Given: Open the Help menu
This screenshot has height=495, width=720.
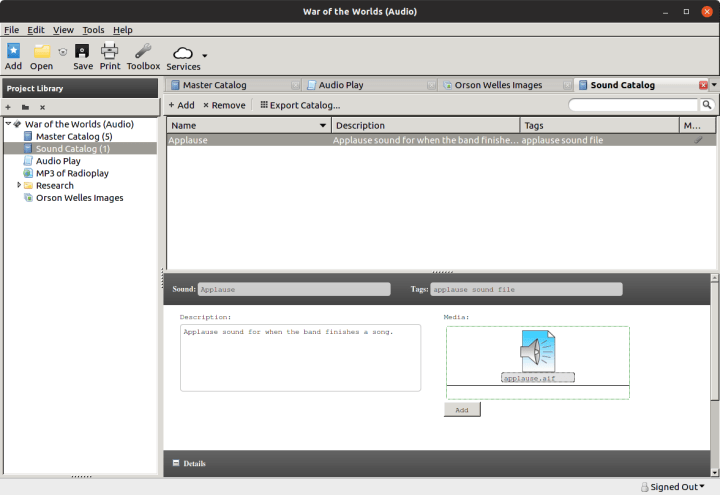Looking at the screenshot, I should coord(123,30).
